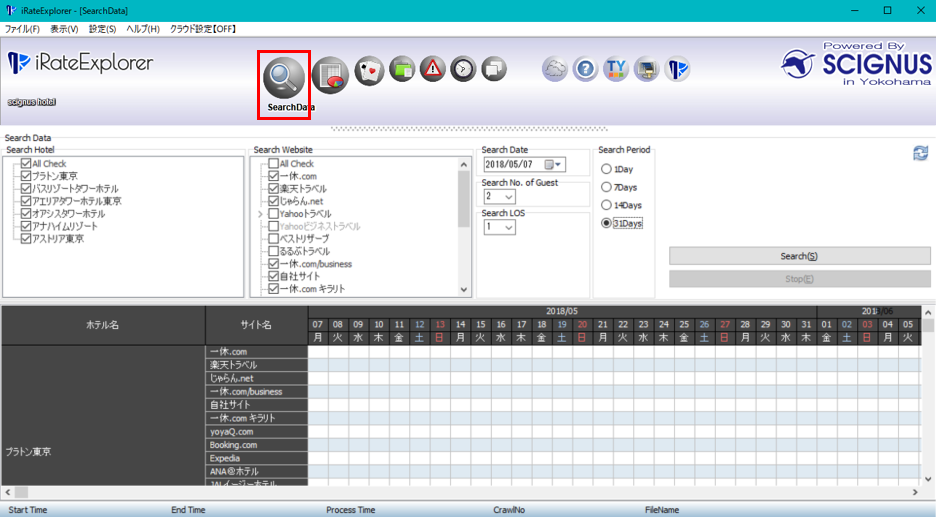Open the 設定(S) menu

102,29
